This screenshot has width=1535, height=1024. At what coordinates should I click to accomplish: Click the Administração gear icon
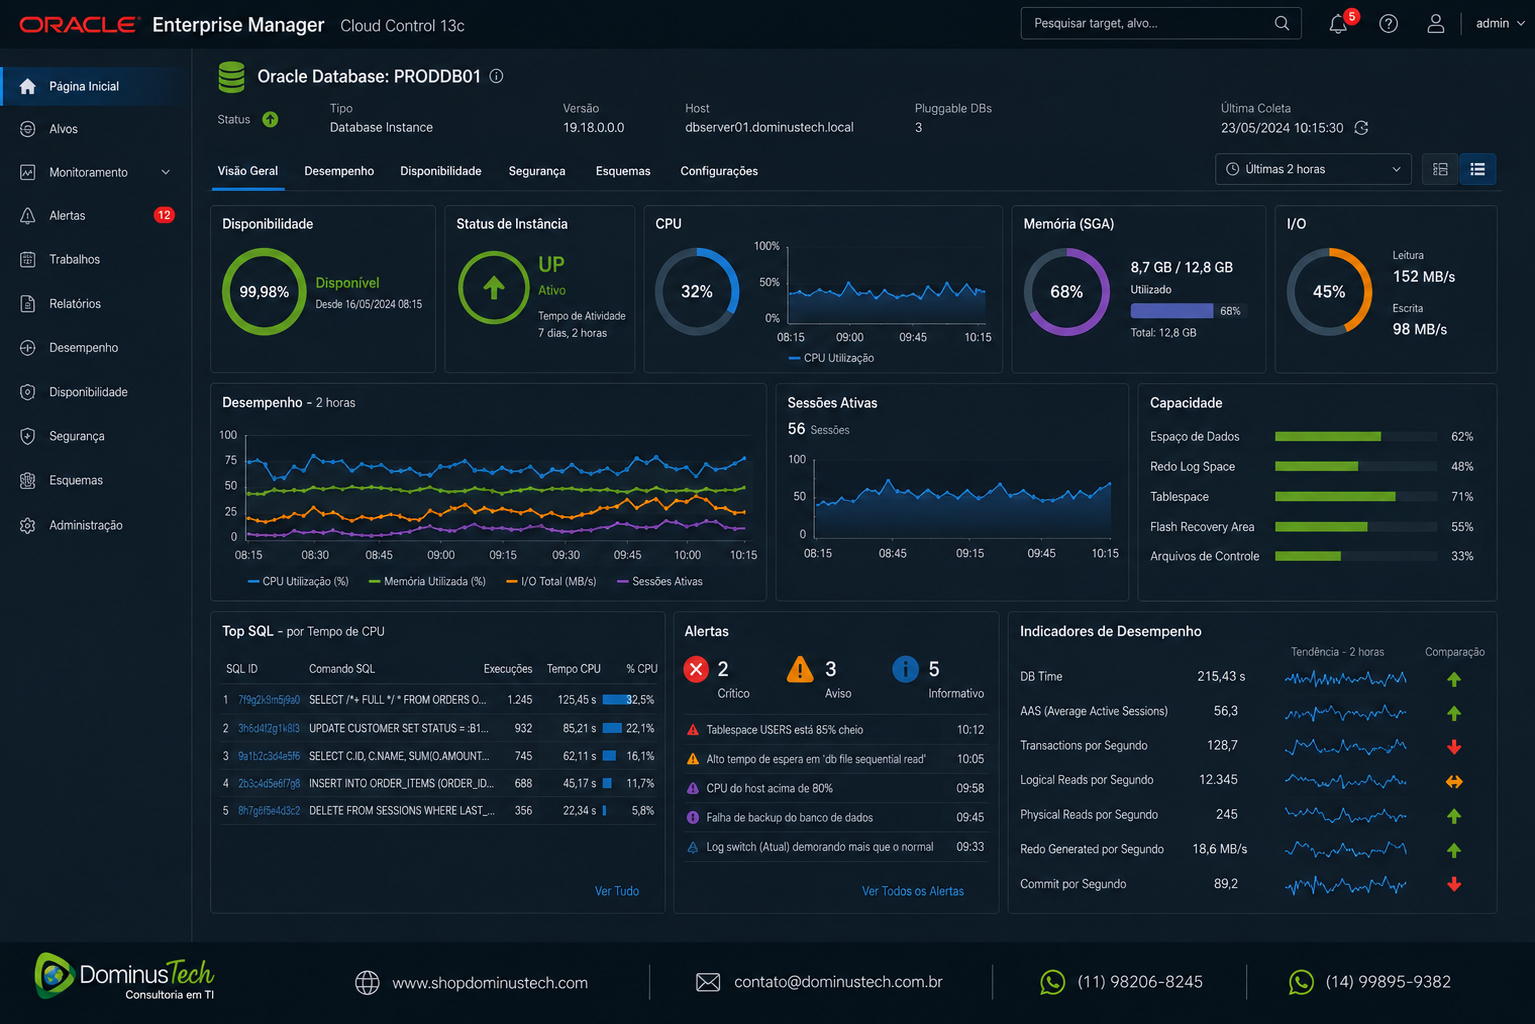coord(28,526)
